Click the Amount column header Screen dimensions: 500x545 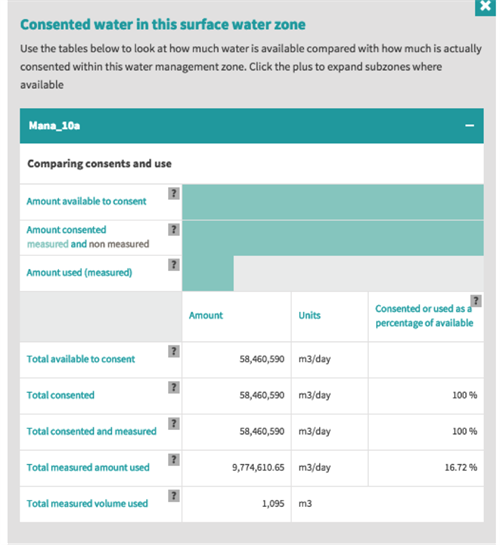click(x=206, y=315)
